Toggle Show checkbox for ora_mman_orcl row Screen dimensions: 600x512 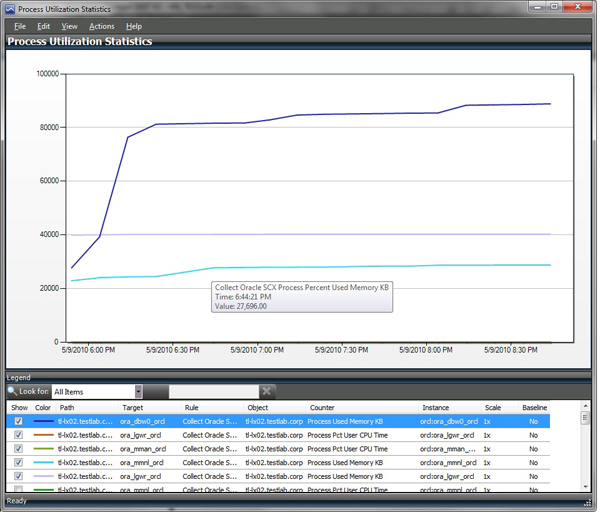18,450
